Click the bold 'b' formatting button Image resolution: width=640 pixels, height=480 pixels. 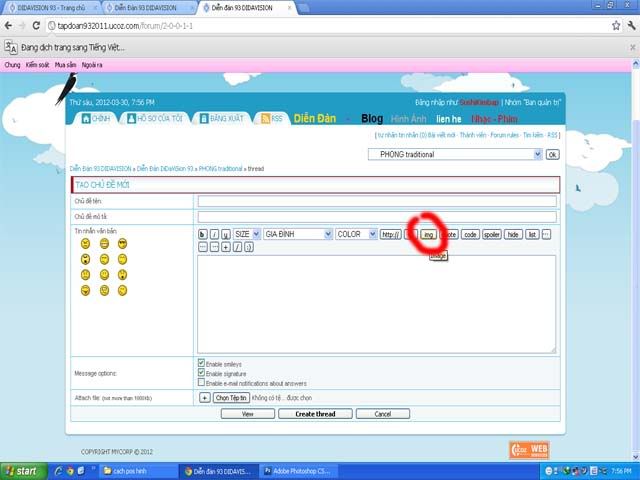point(202,234)
